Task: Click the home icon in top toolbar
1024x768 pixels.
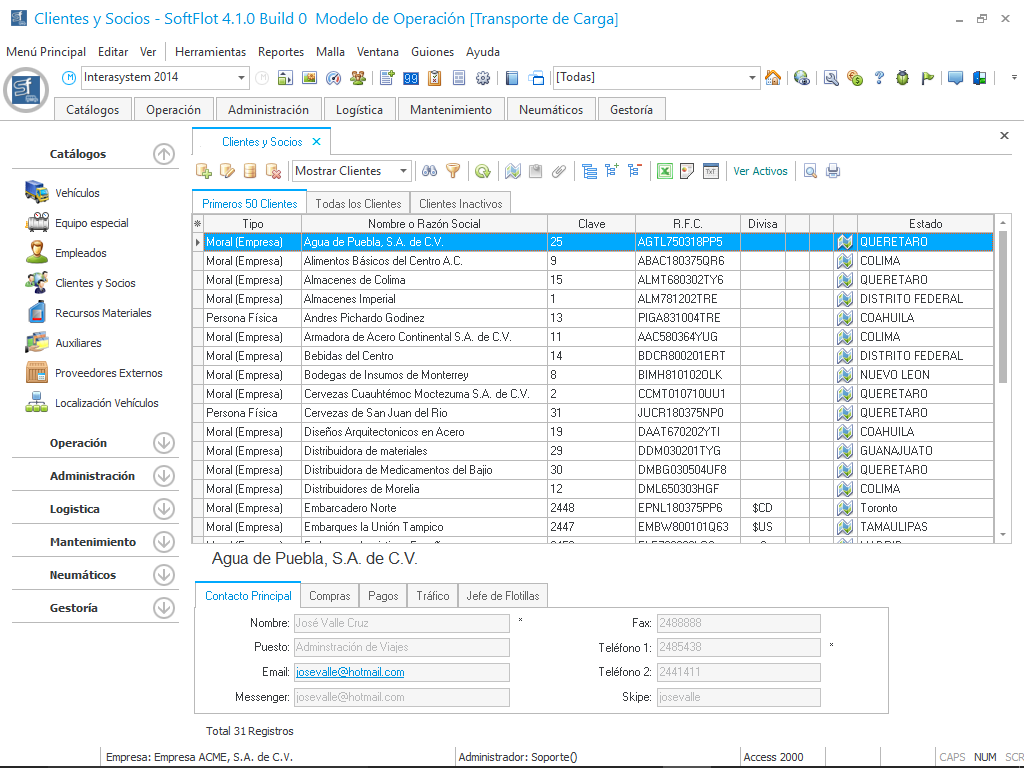Action: pyautogui.click(x=773, y=78)
